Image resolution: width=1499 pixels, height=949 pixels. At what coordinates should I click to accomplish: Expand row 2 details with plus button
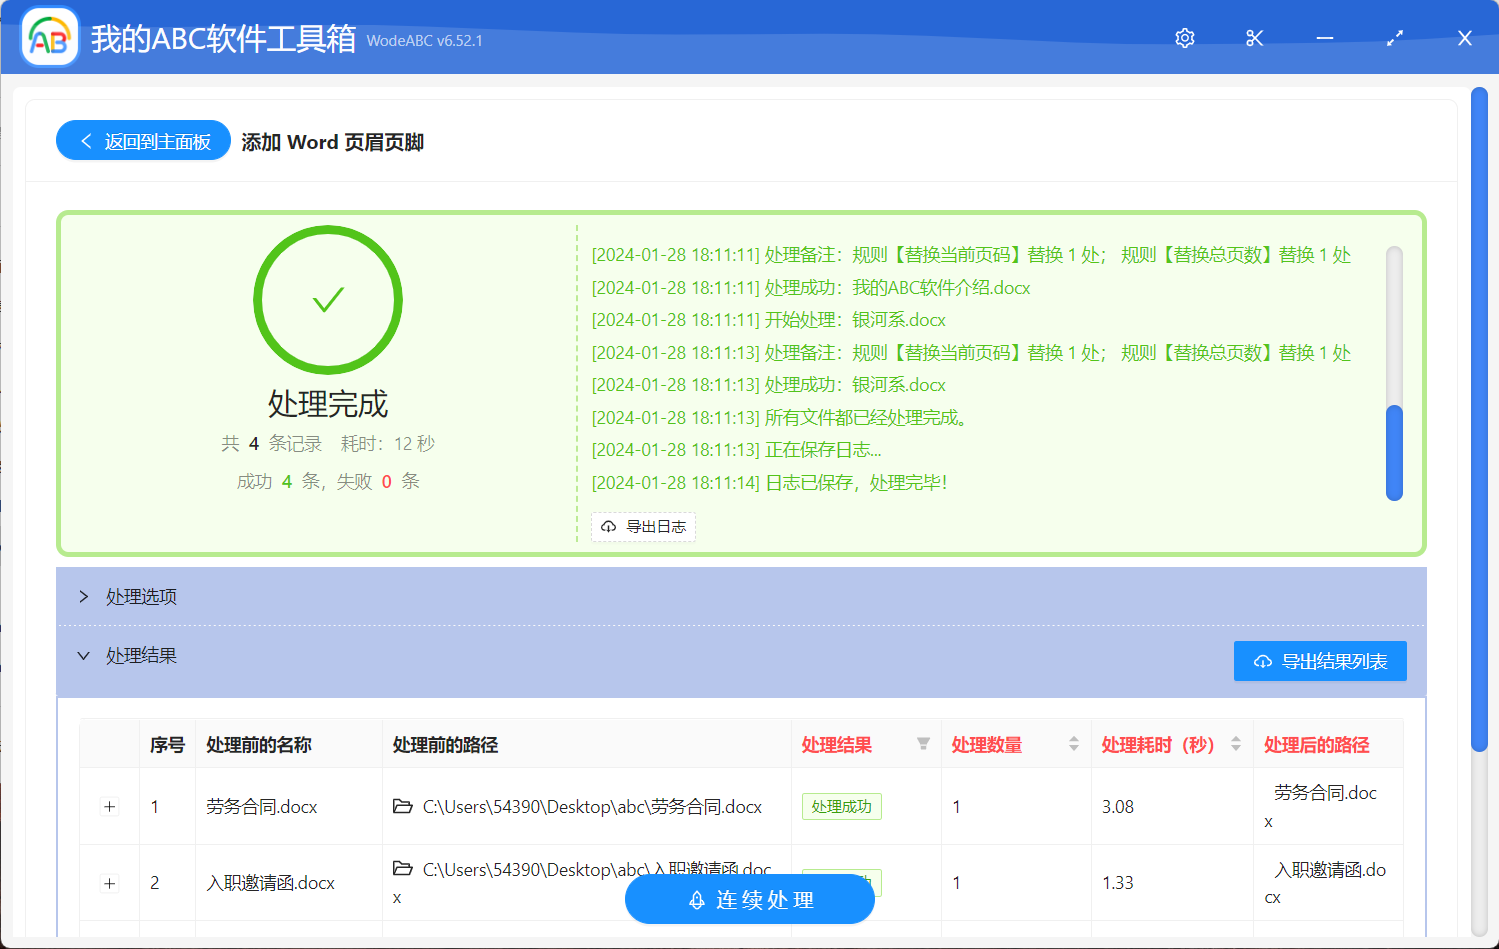[x=108, y=883]
